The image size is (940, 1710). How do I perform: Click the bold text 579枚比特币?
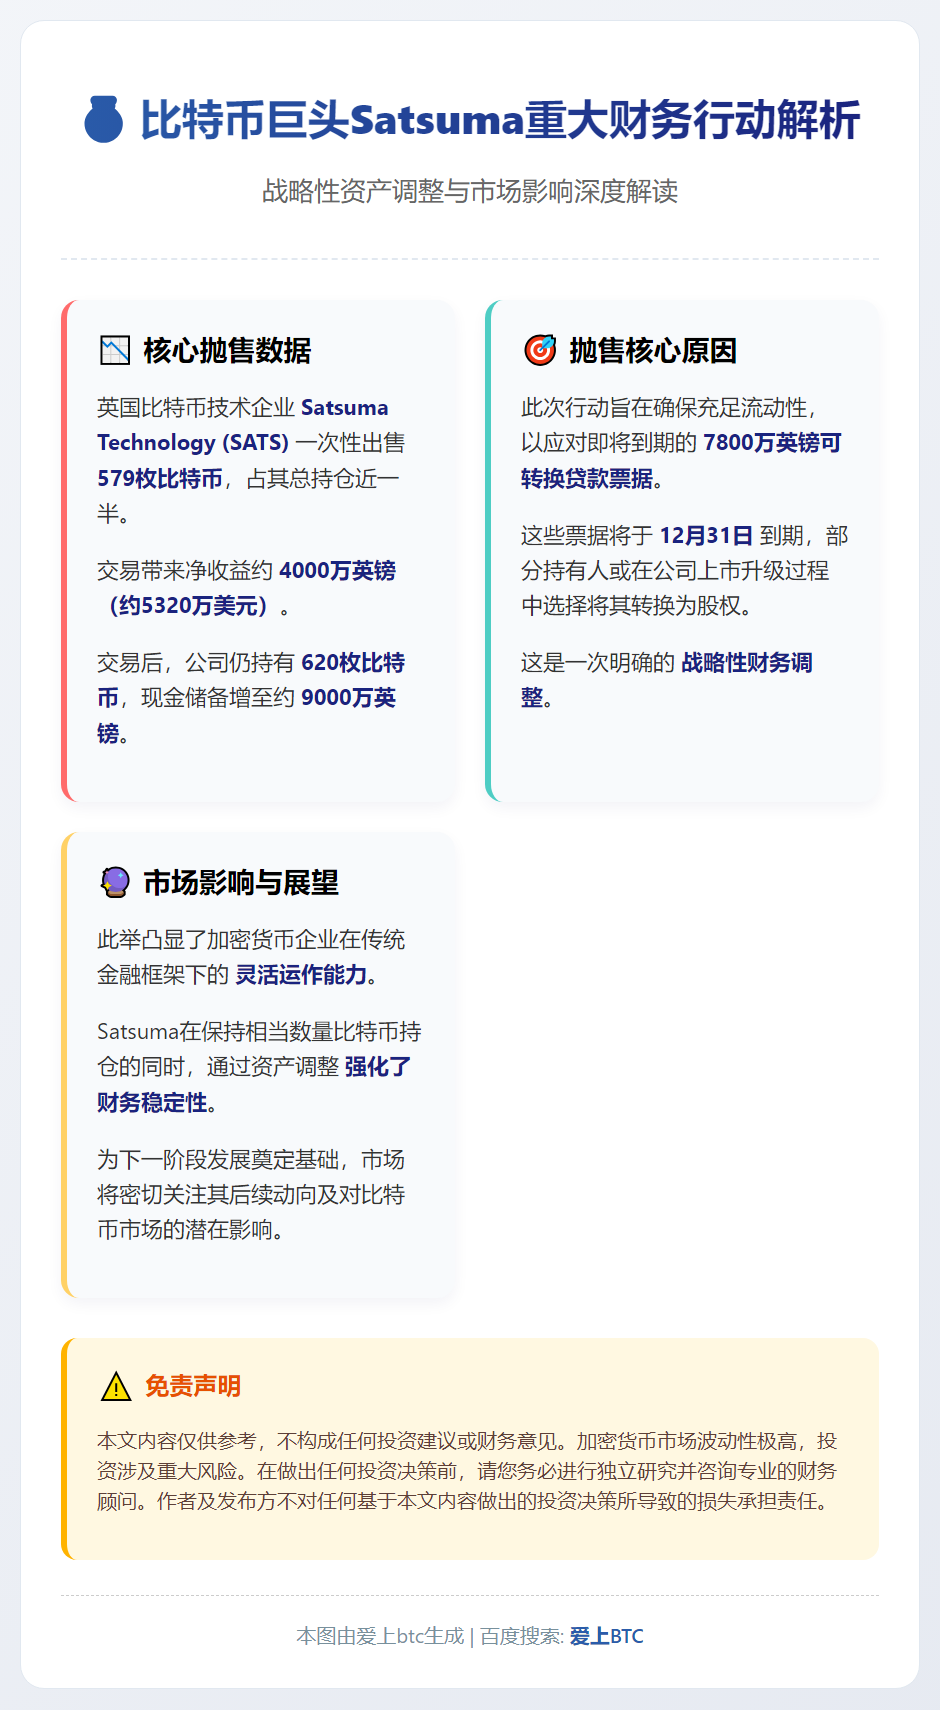(160, 478)
